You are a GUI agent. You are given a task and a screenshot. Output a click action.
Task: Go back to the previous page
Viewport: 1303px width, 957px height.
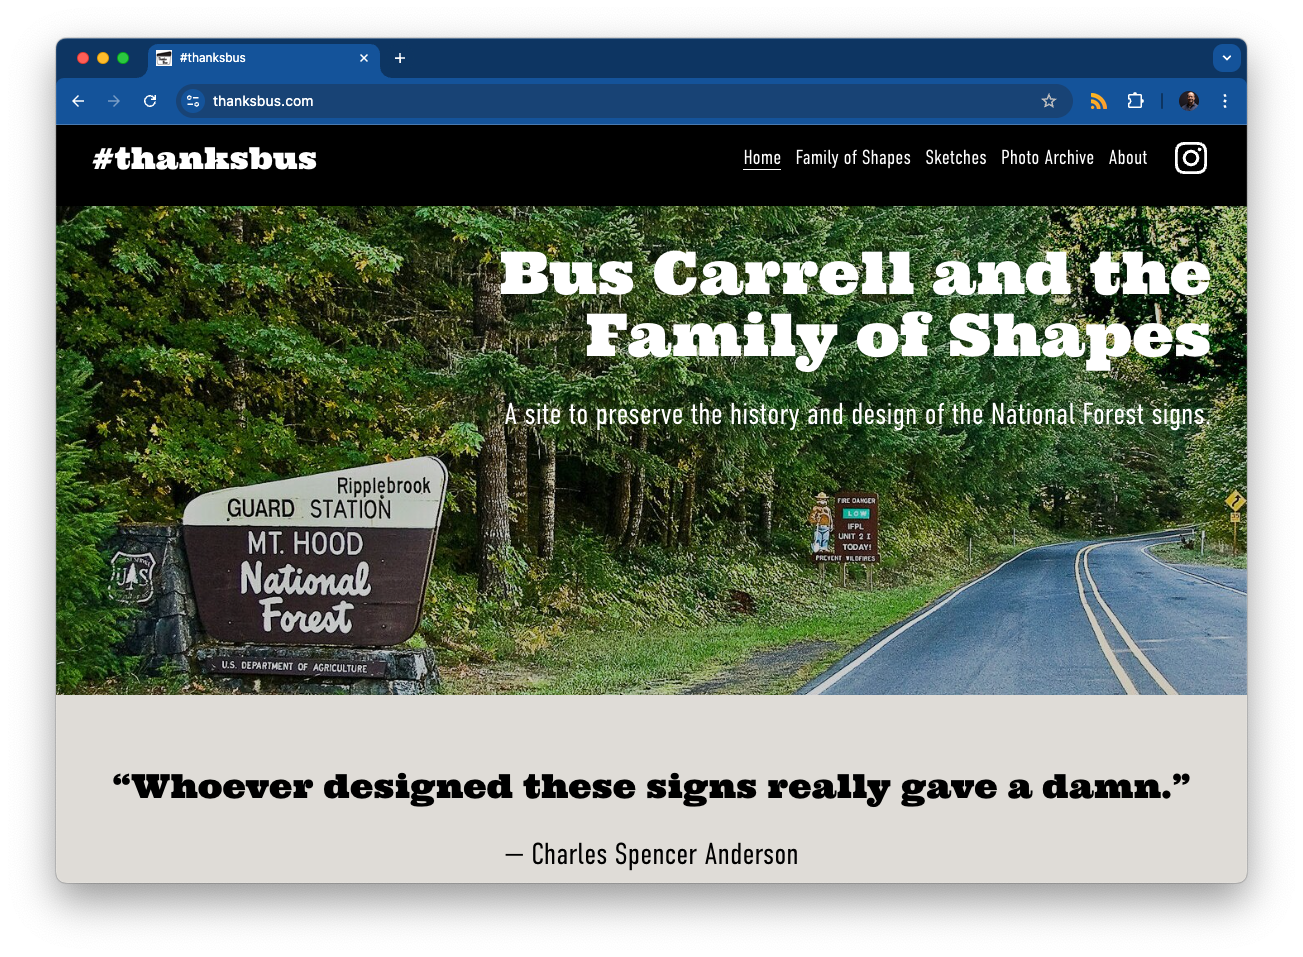coord(78,101)
